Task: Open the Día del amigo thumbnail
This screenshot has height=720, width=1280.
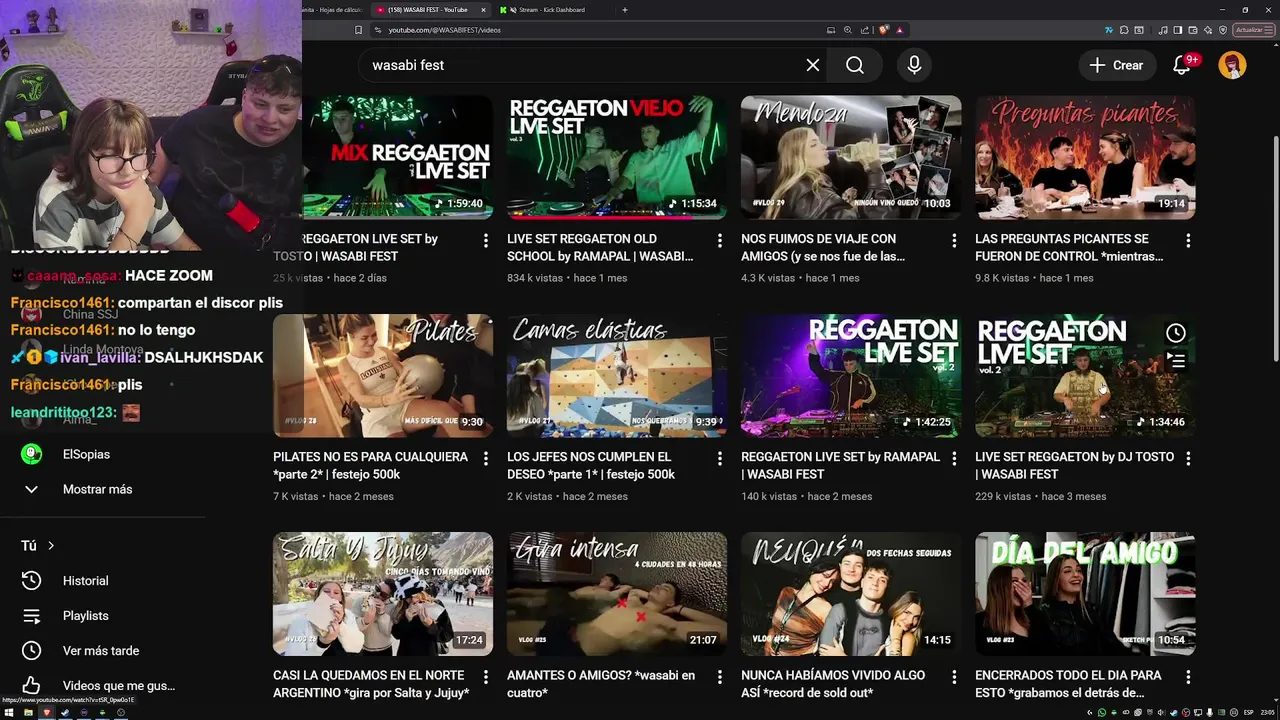Action: click(1085, 593)
